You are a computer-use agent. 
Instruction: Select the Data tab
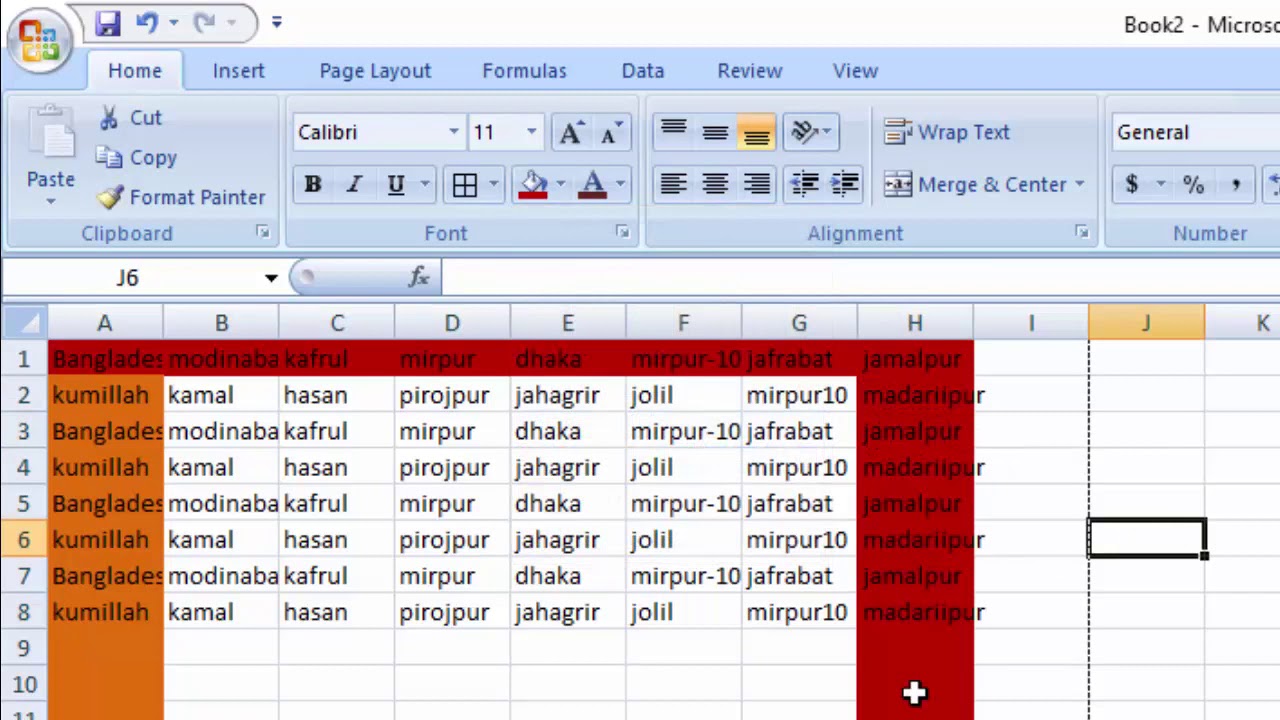point(643,71)
